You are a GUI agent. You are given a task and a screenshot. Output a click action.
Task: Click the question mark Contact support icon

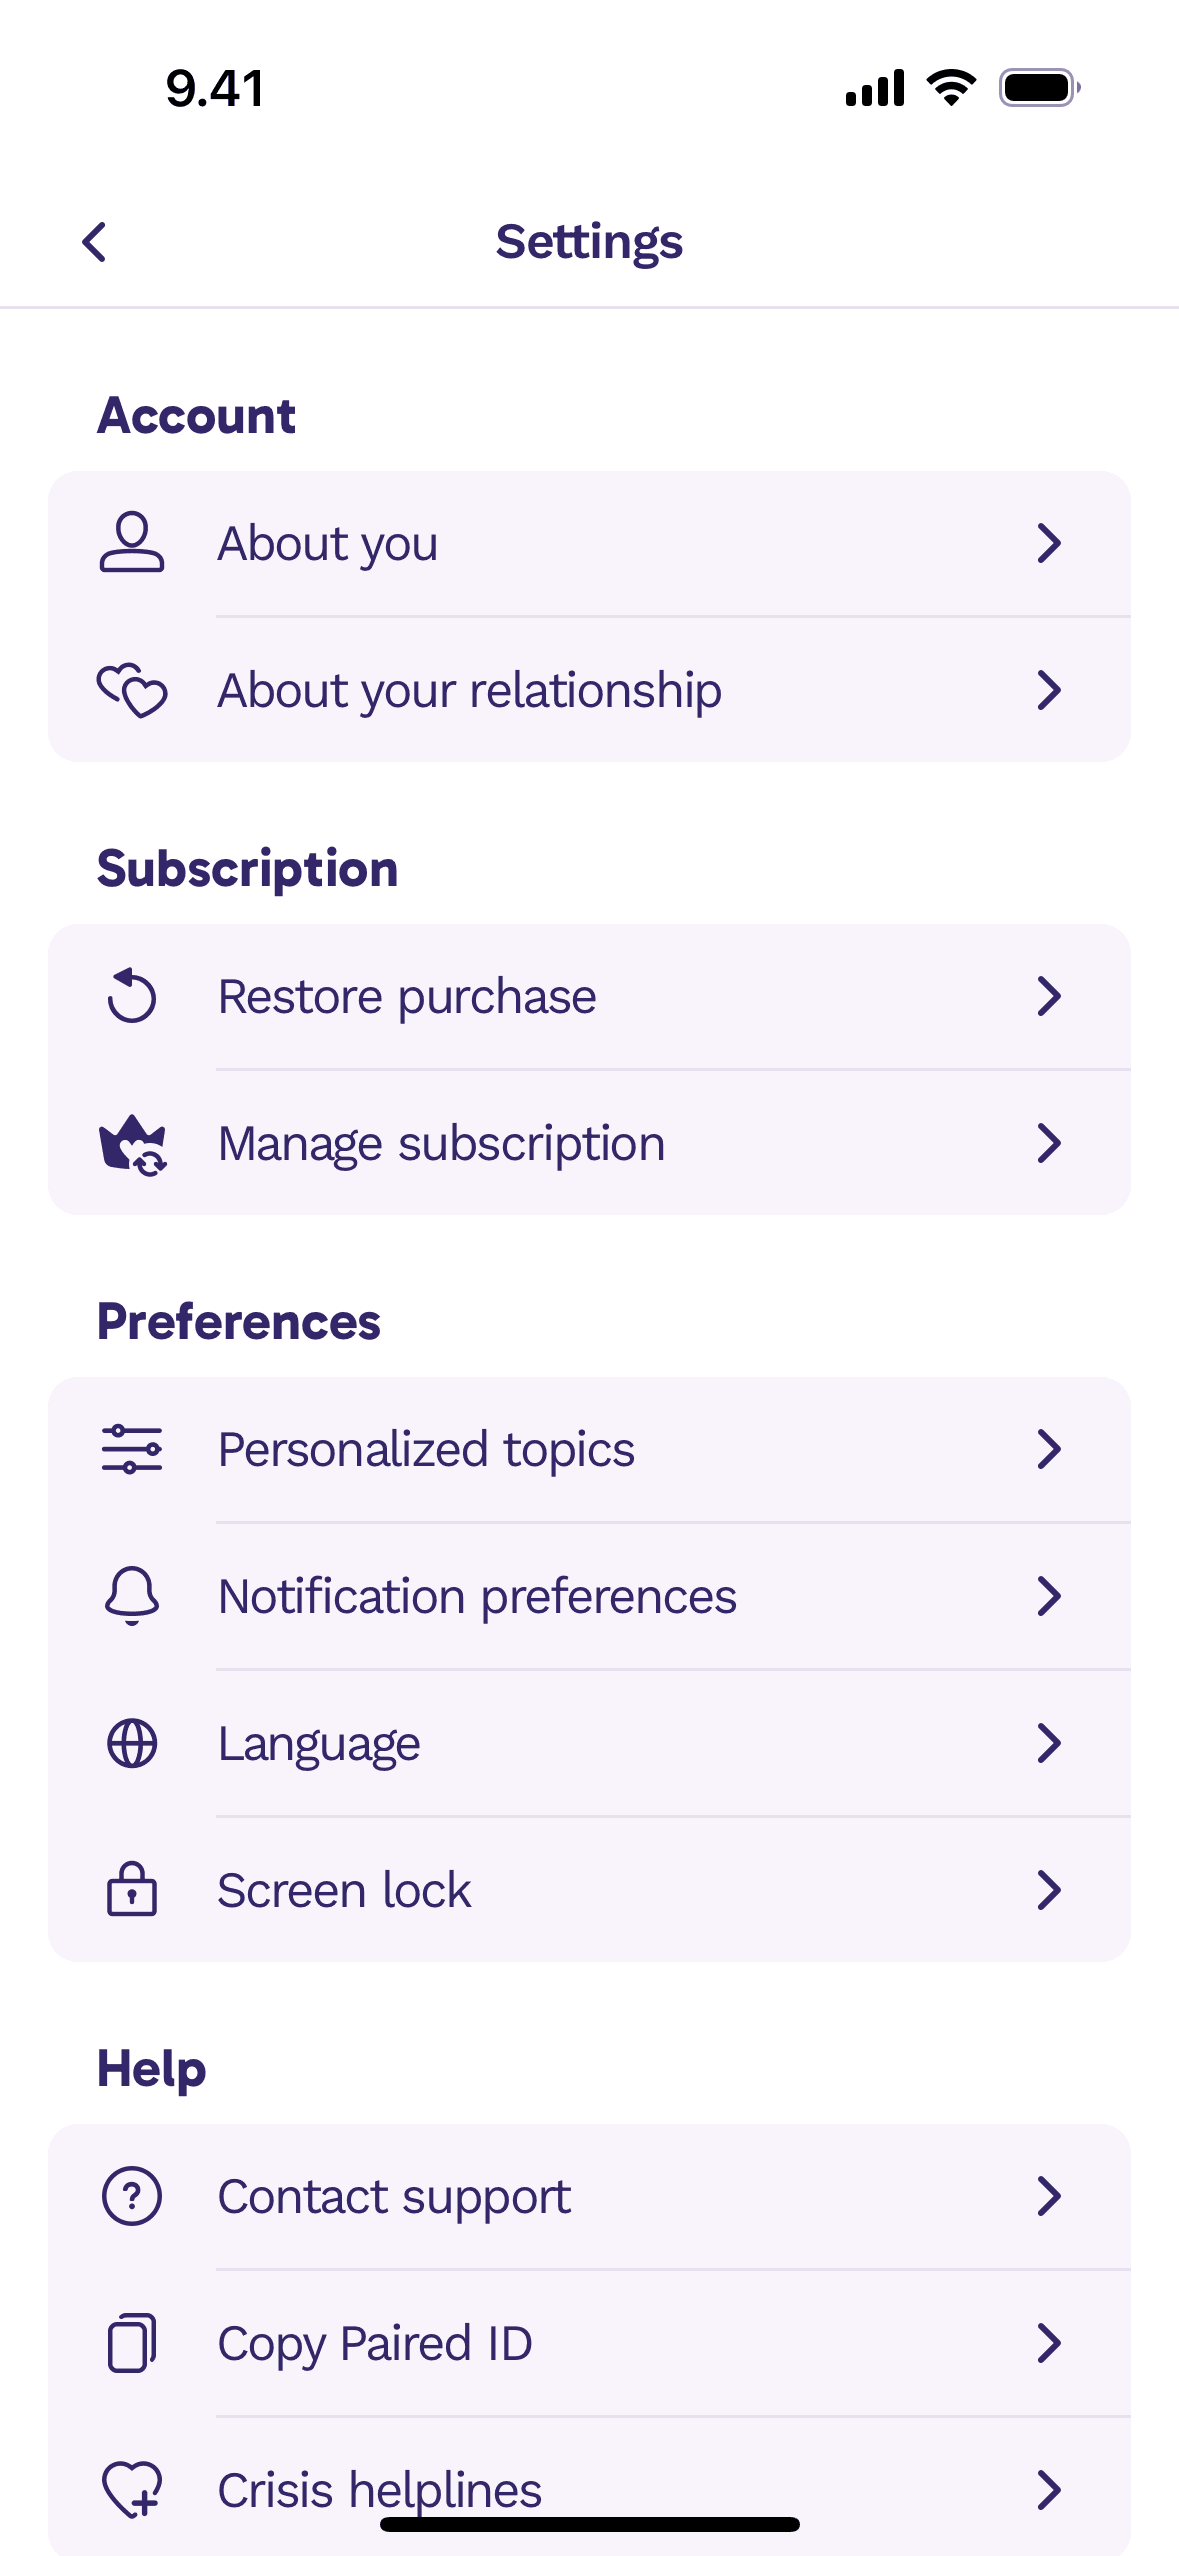click(132, 2196)
